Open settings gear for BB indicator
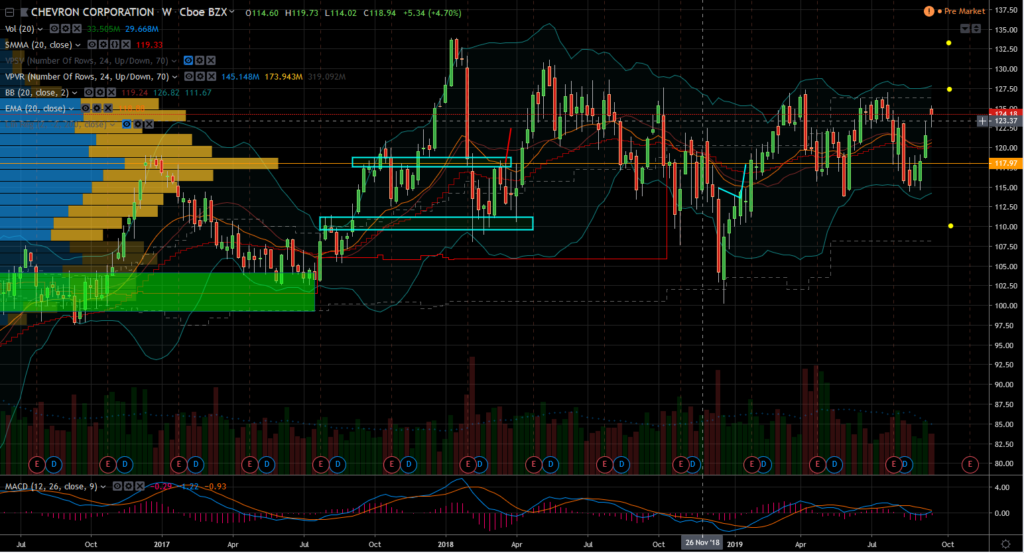 pos(100,92)
